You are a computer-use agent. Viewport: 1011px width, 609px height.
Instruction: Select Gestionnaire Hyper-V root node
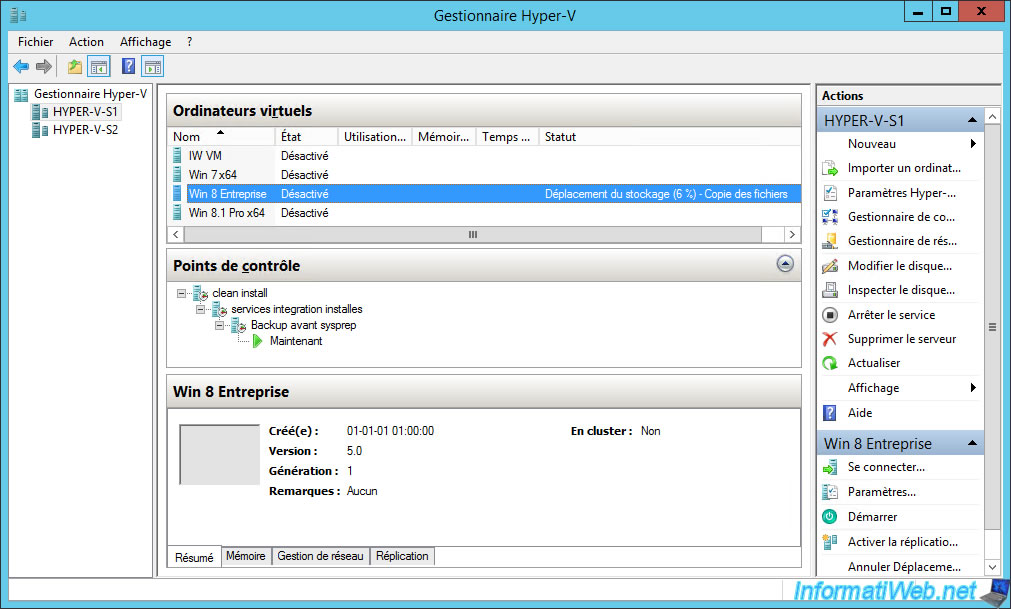(90, 94)
